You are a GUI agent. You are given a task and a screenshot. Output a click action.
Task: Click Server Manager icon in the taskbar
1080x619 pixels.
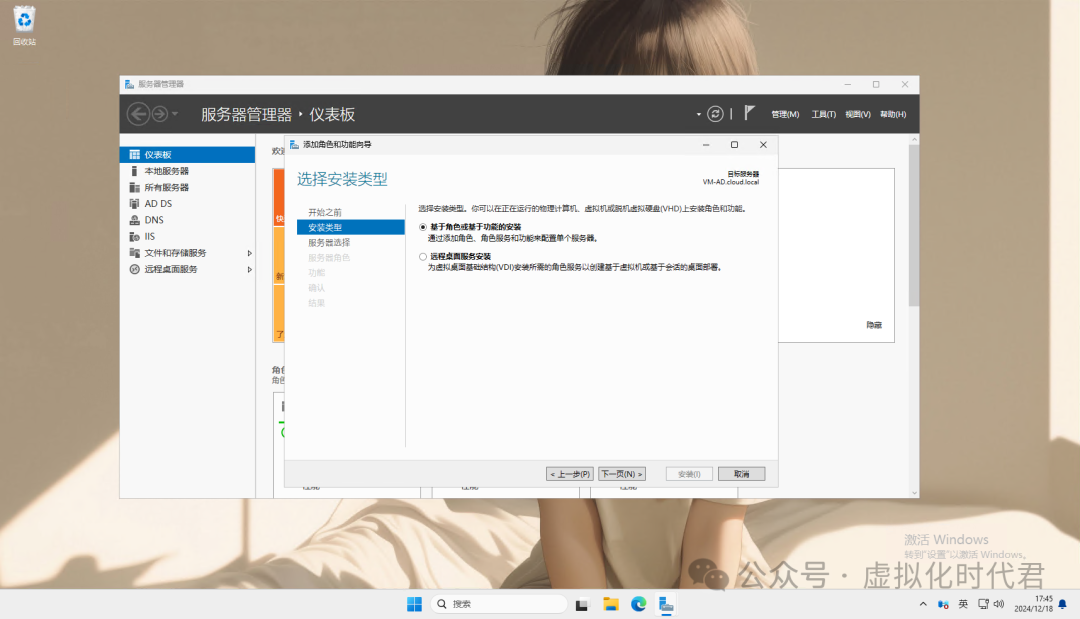666,604
